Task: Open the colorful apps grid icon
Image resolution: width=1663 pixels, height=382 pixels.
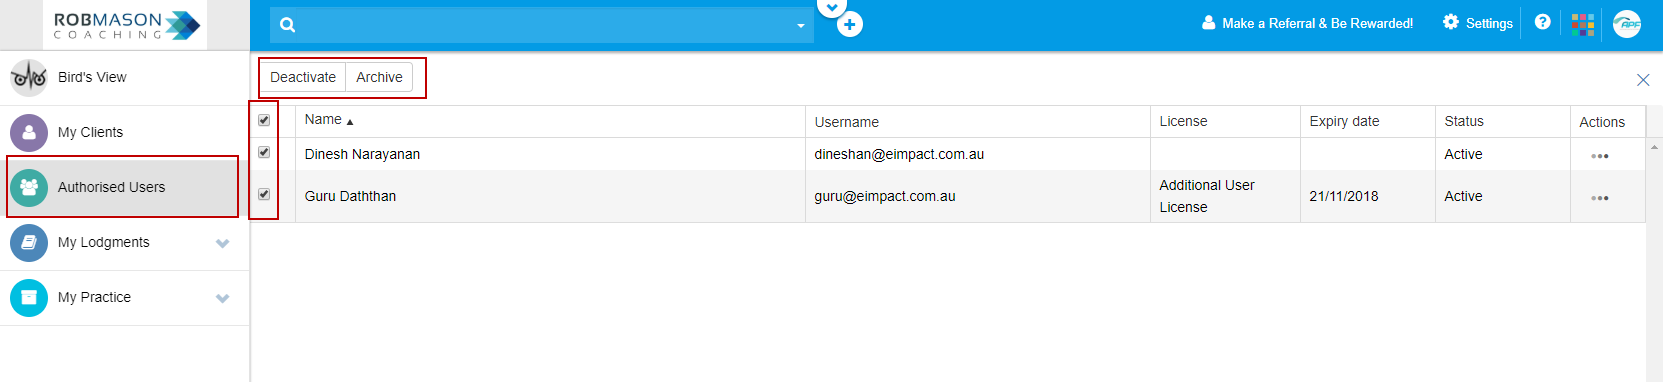Action: pyautogui.click(x=1583, y=24)
